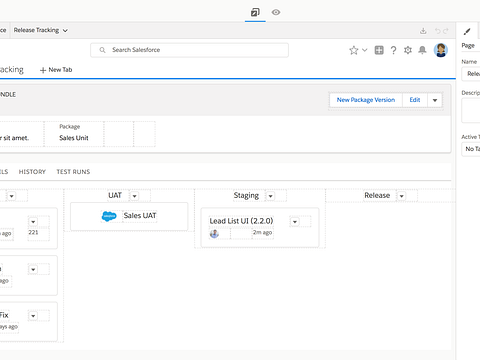Open more actions dropdown beside Edit

tap(435, 100)
